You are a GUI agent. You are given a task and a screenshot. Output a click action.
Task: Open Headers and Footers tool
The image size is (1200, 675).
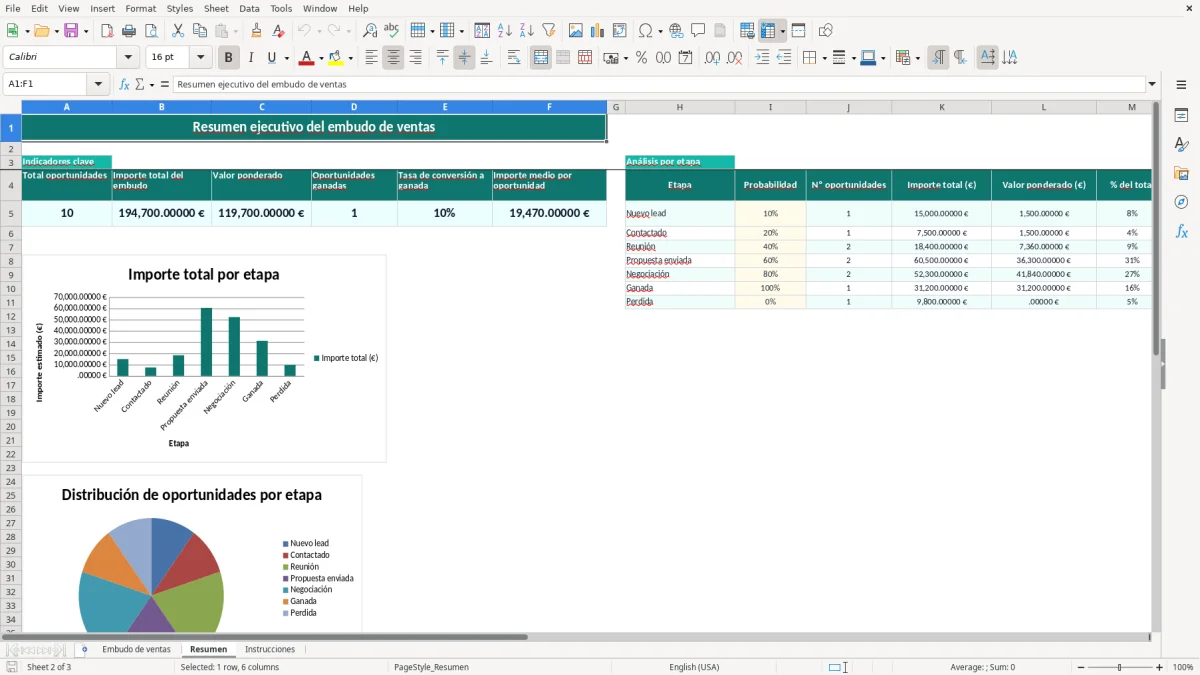point(720,31)
